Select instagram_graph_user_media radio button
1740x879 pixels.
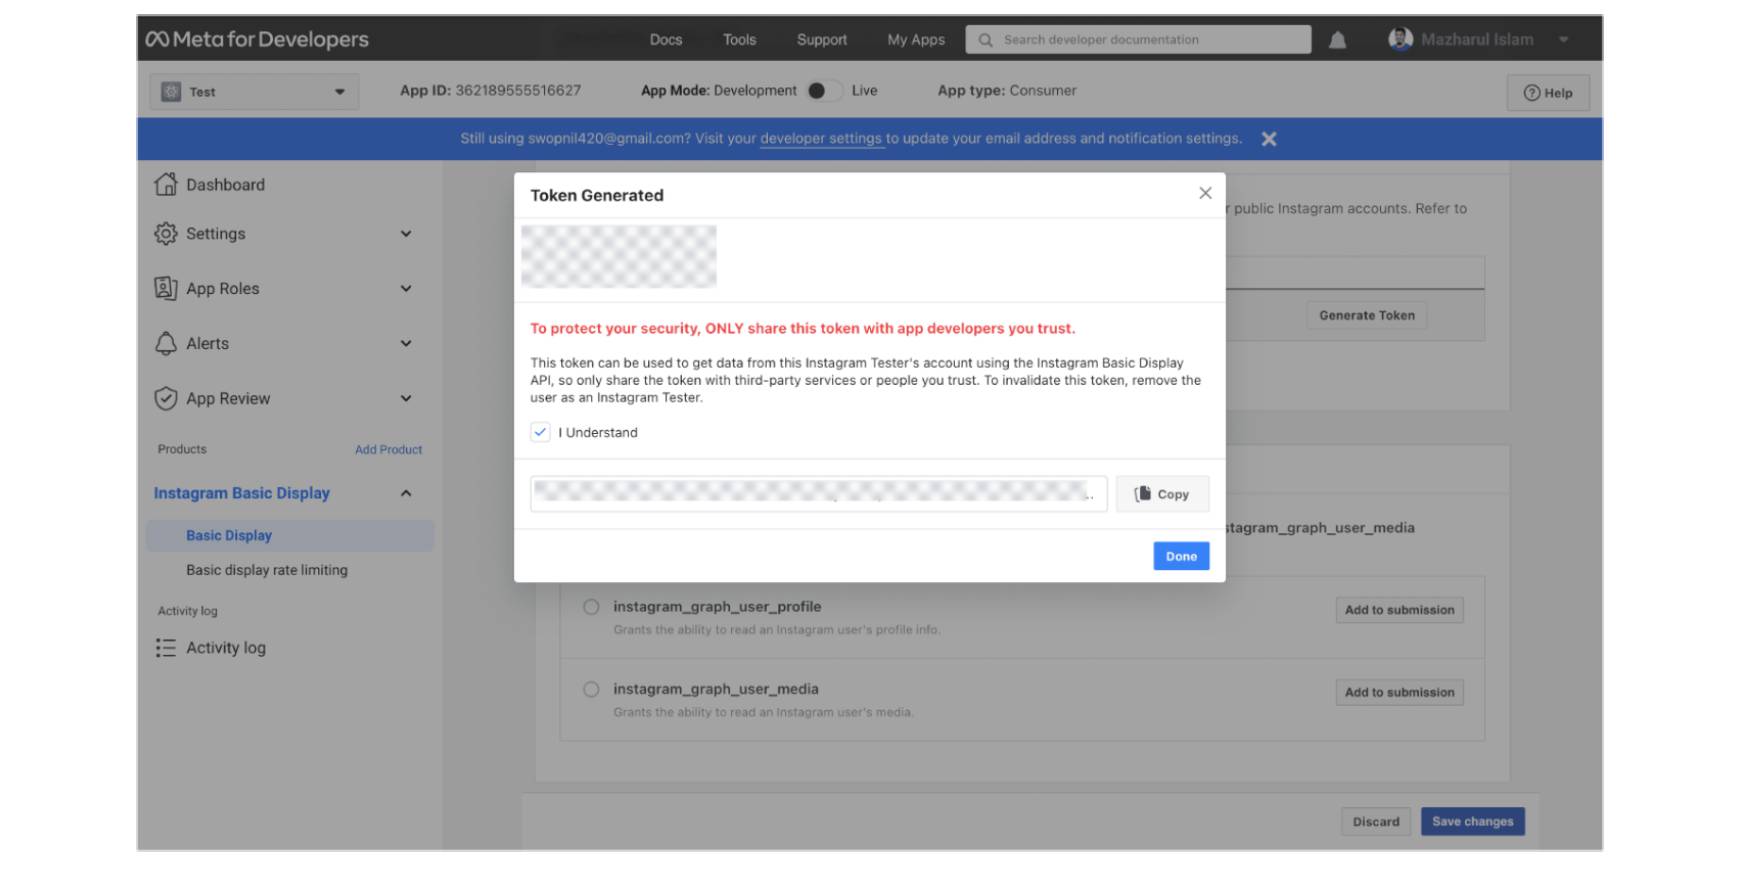click(x=591, y=689)
